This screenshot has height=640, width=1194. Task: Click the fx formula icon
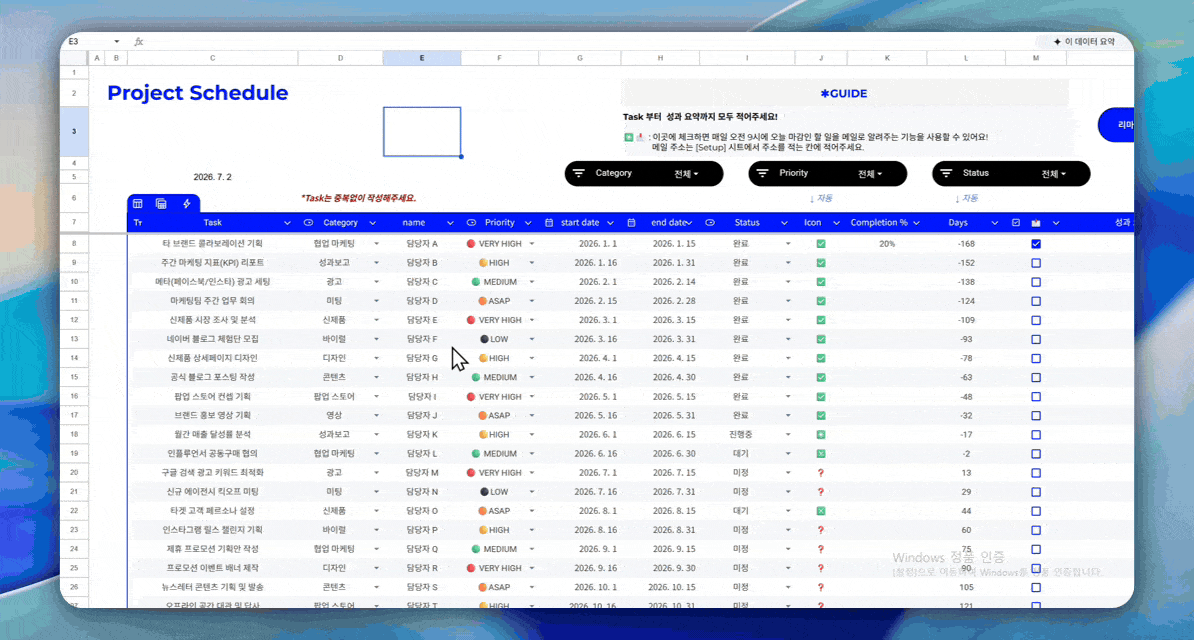[x=139, y=41]
